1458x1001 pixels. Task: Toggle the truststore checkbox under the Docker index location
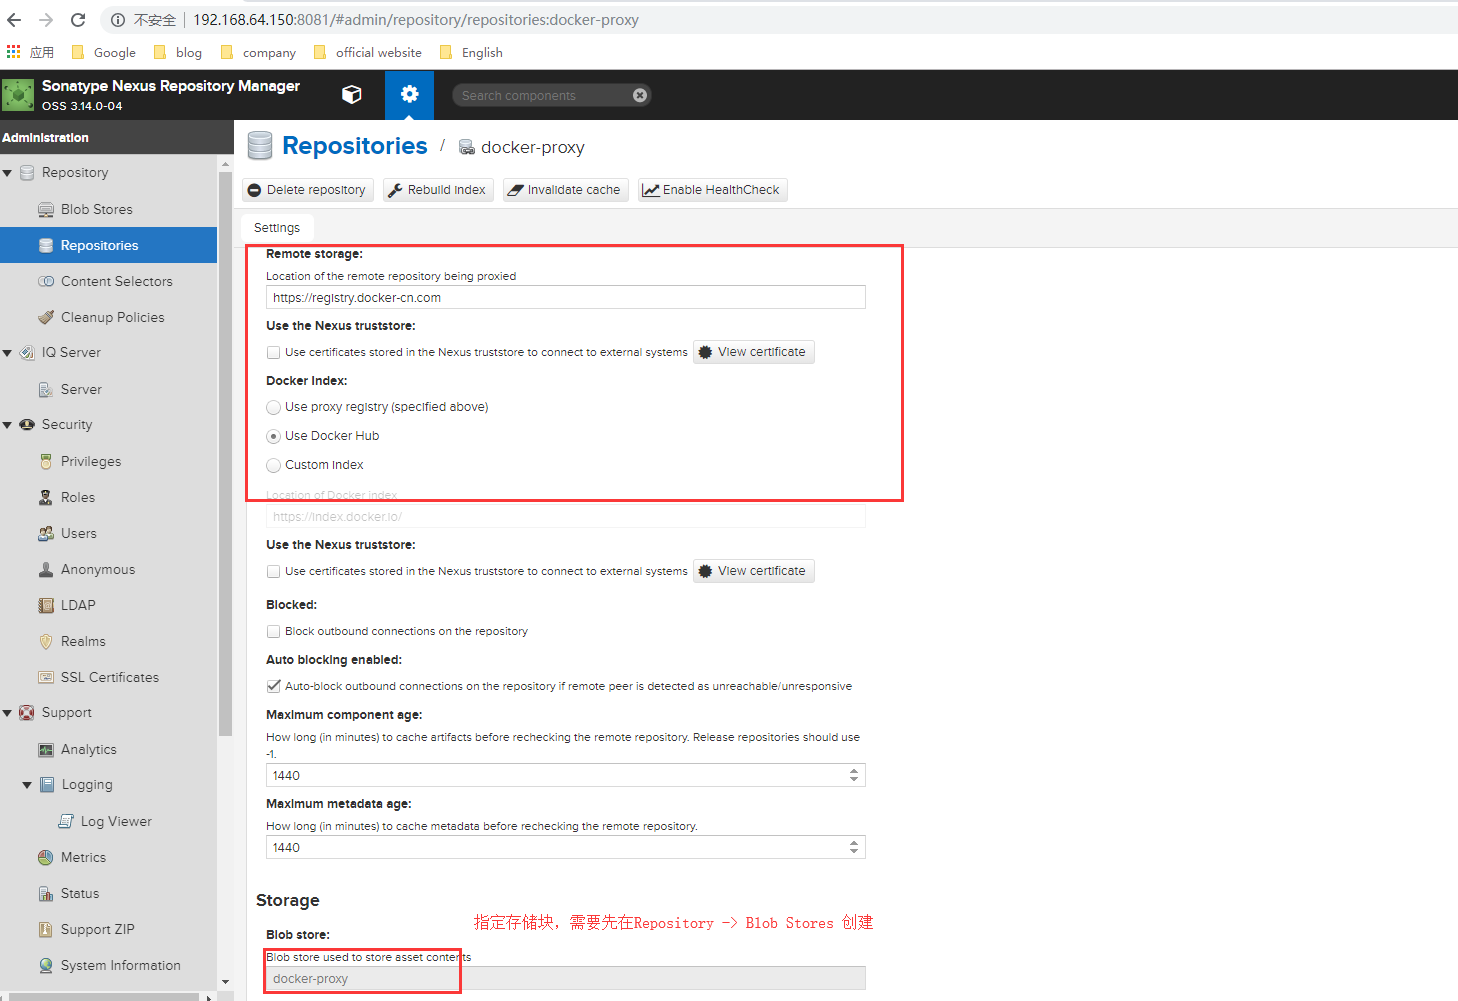tap(273, 571)
